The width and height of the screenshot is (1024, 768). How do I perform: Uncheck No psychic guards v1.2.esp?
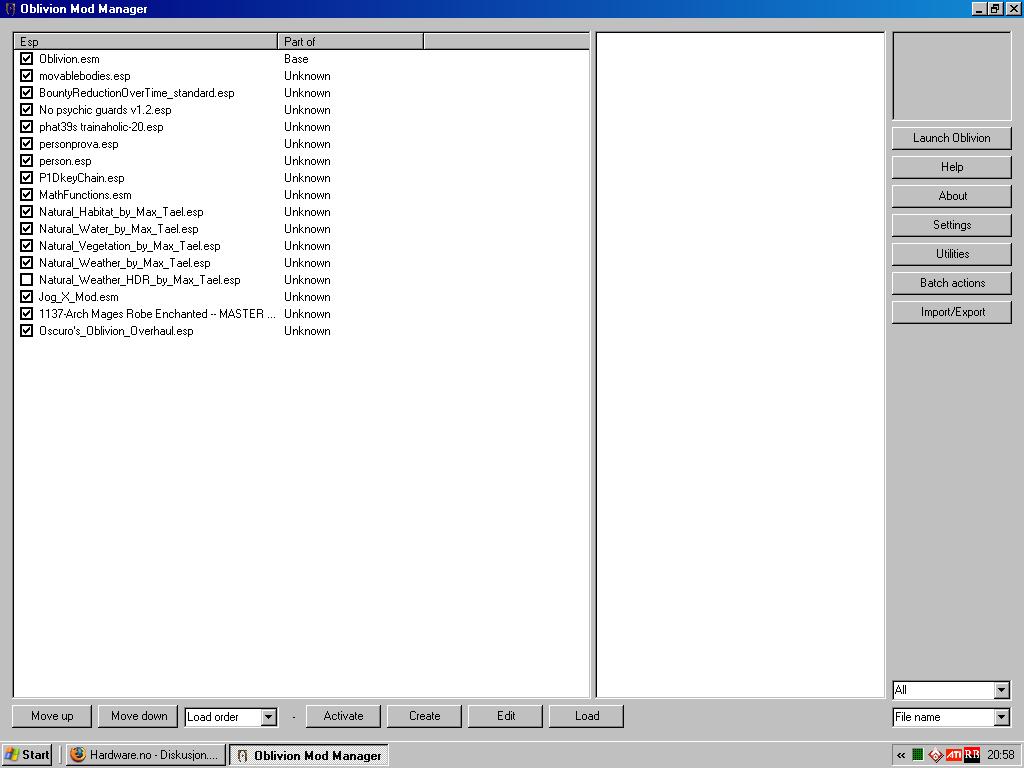coord(26,110)
